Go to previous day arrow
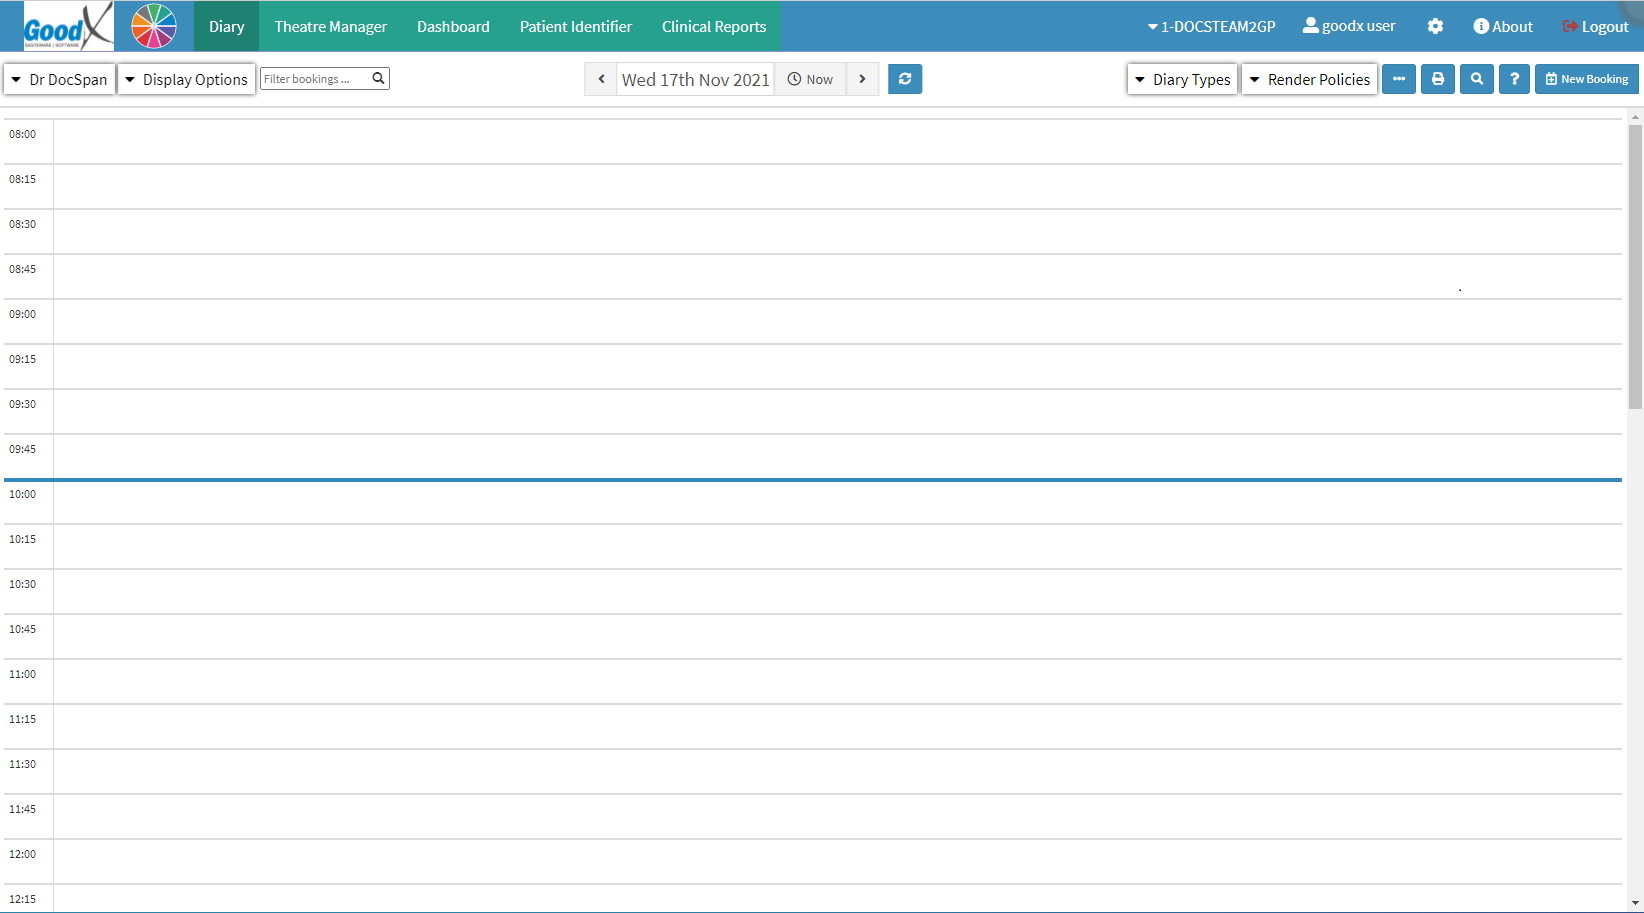 point(601,79)
